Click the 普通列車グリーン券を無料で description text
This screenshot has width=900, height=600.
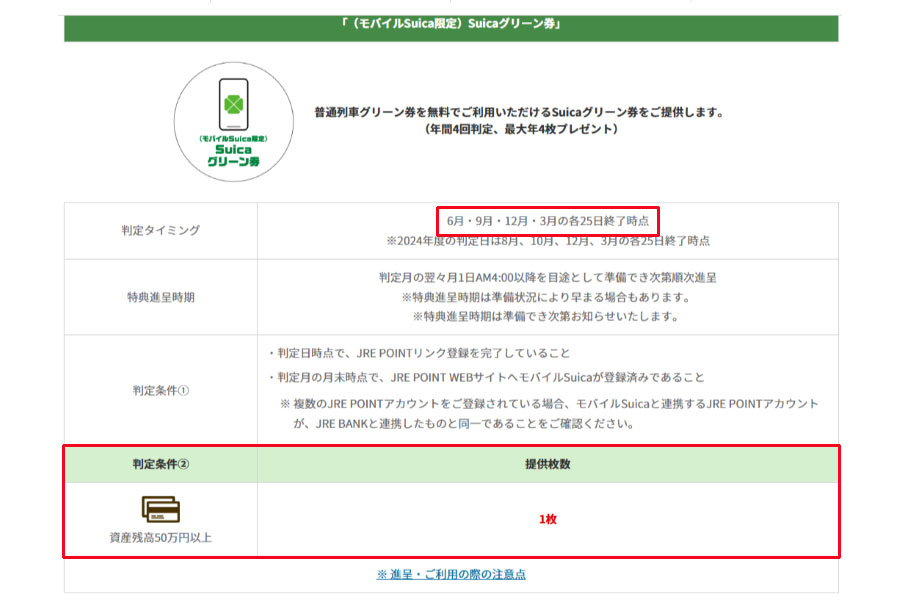click(x=518, y=112)
